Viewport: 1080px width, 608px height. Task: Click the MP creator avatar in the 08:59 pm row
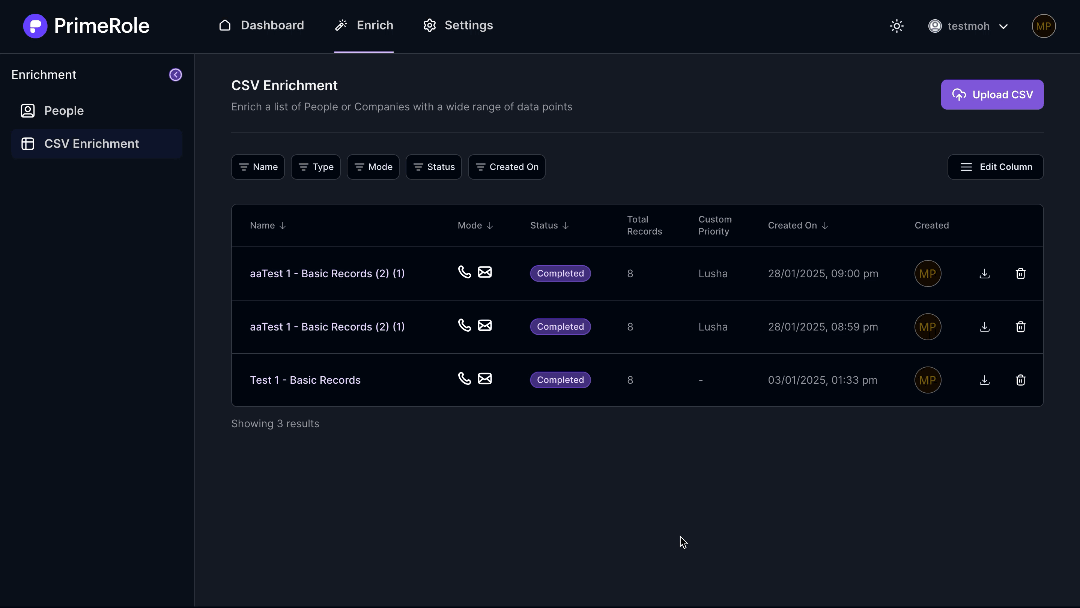tap(928, 327)
